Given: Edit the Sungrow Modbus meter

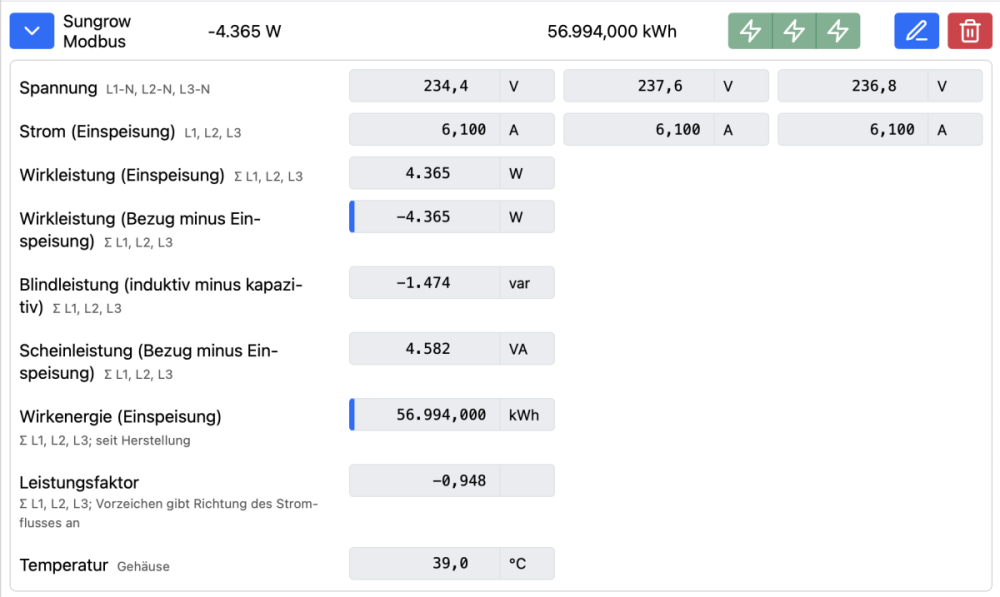Looking at the screenshot, I should pyautogui.click(x=916, y=31).
